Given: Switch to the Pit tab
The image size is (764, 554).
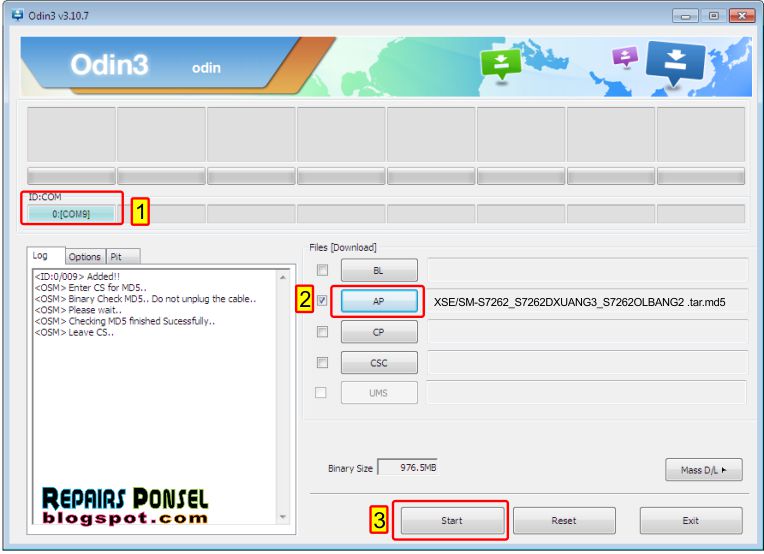Looking at the screenshot, I should pos(123,257).
